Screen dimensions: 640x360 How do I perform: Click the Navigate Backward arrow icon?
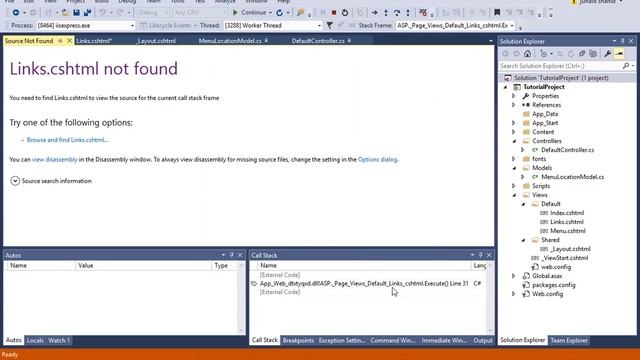(16, 13)
